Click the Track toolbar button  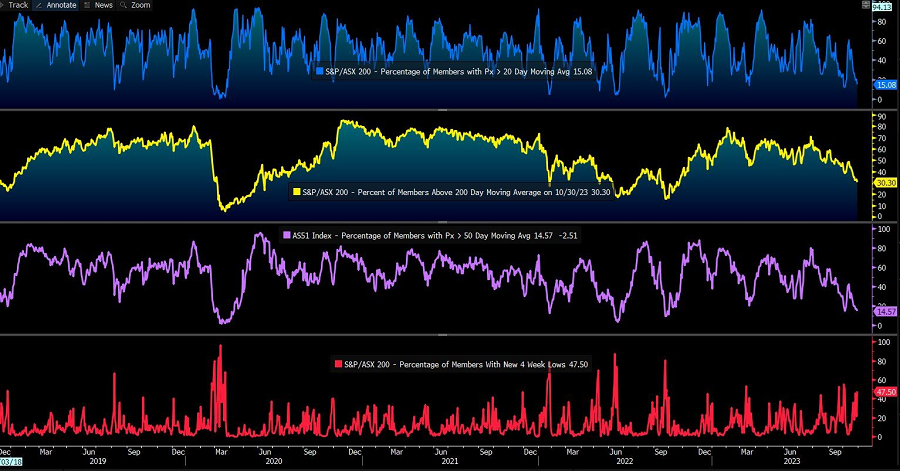18,5
